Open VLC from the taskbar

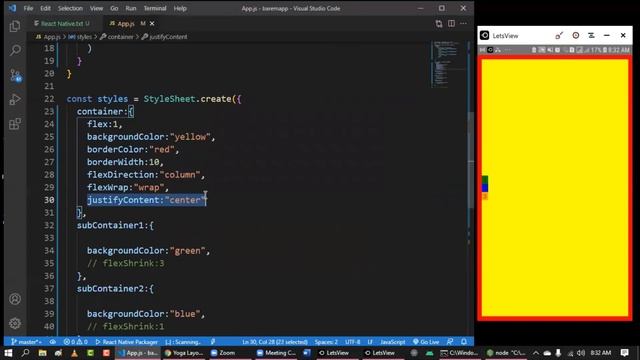point(74,353)
